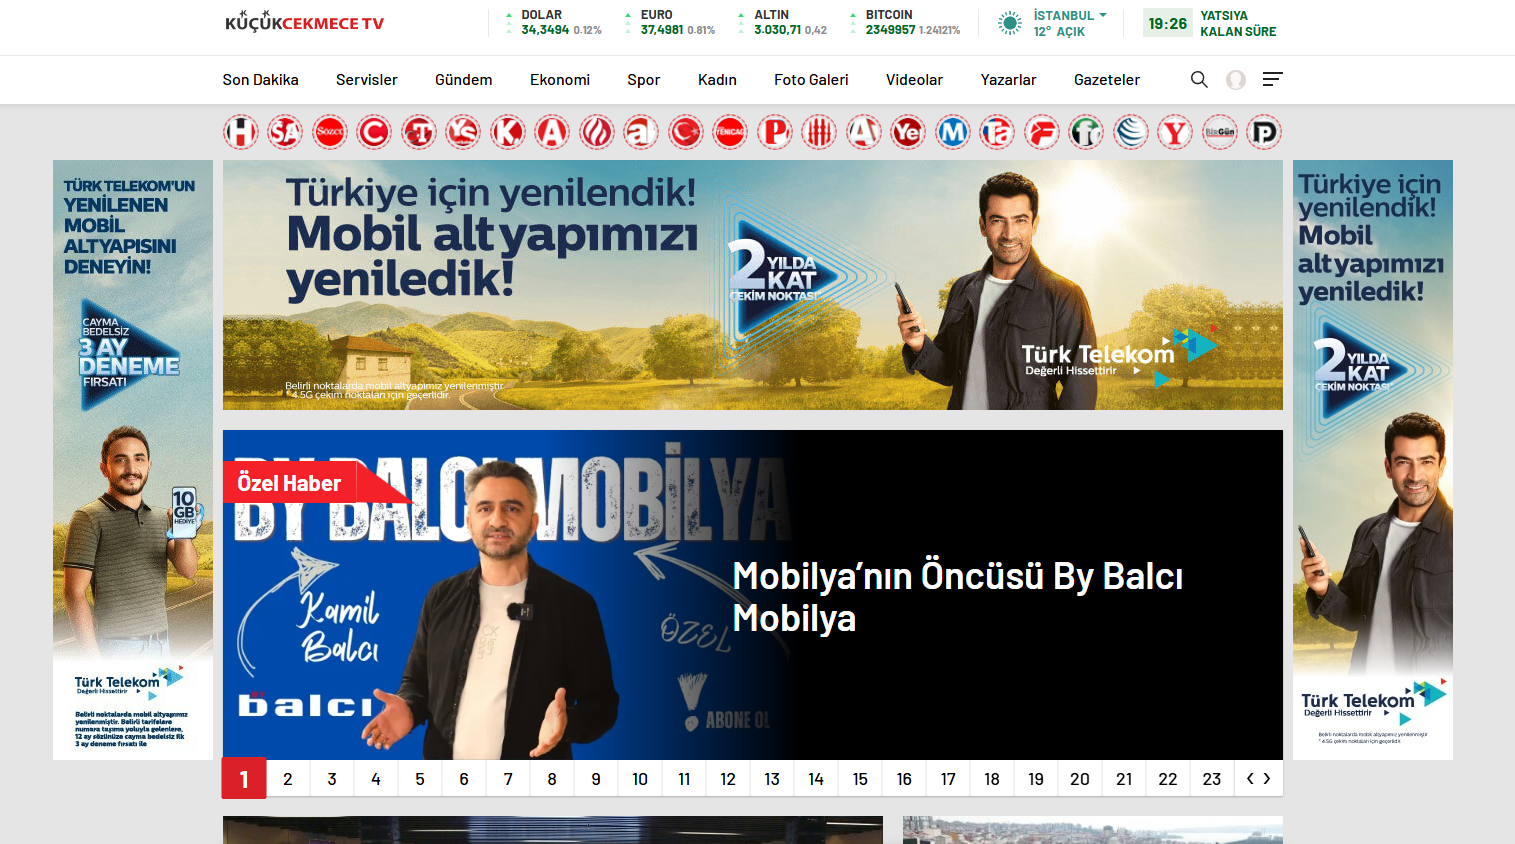The width and height of the screenshot is (1515, 844).
Task: Open the Sözcü newspaper icon
Action: click(x=330, y=132)
